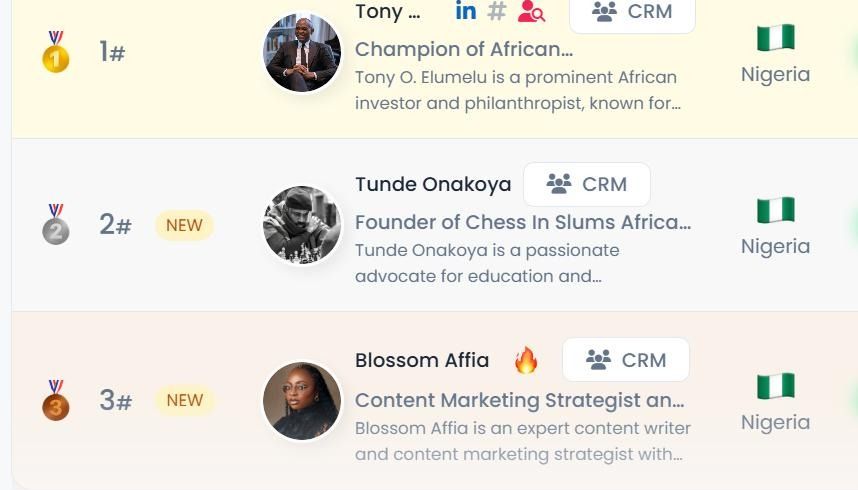Image resolution: width=858 pixels, height=490 pixels.
Task: Open Tunde Onakoya's profile name link
Action: coord(433,185)
